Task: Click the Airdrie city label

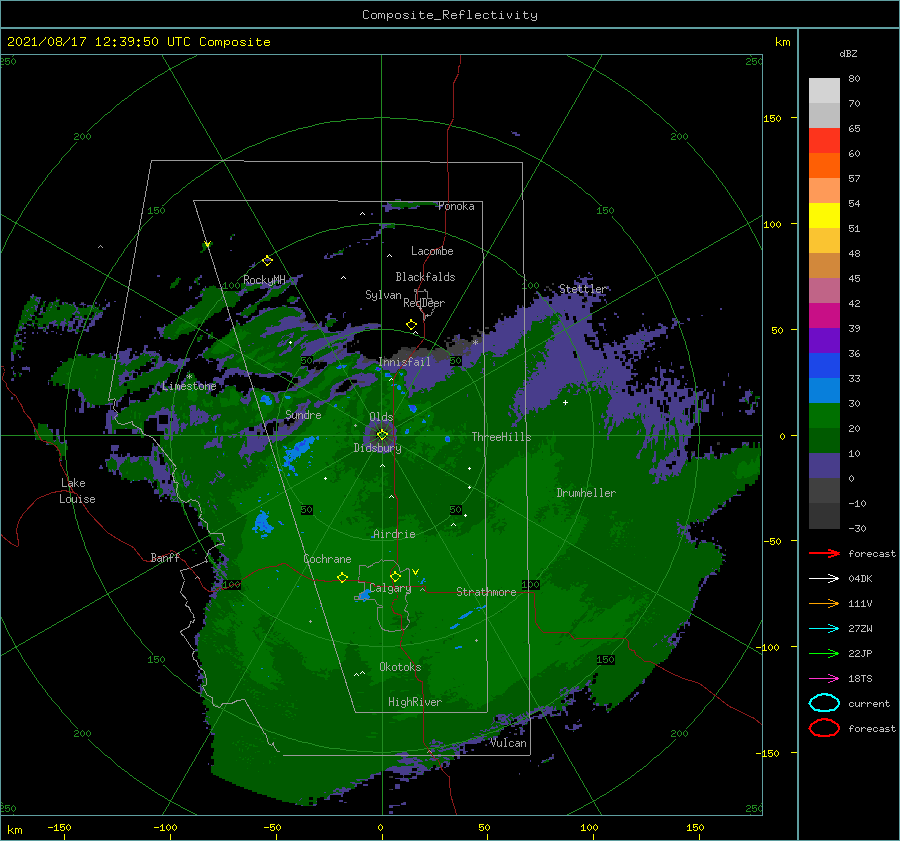Action: click(x=394, y=534)
